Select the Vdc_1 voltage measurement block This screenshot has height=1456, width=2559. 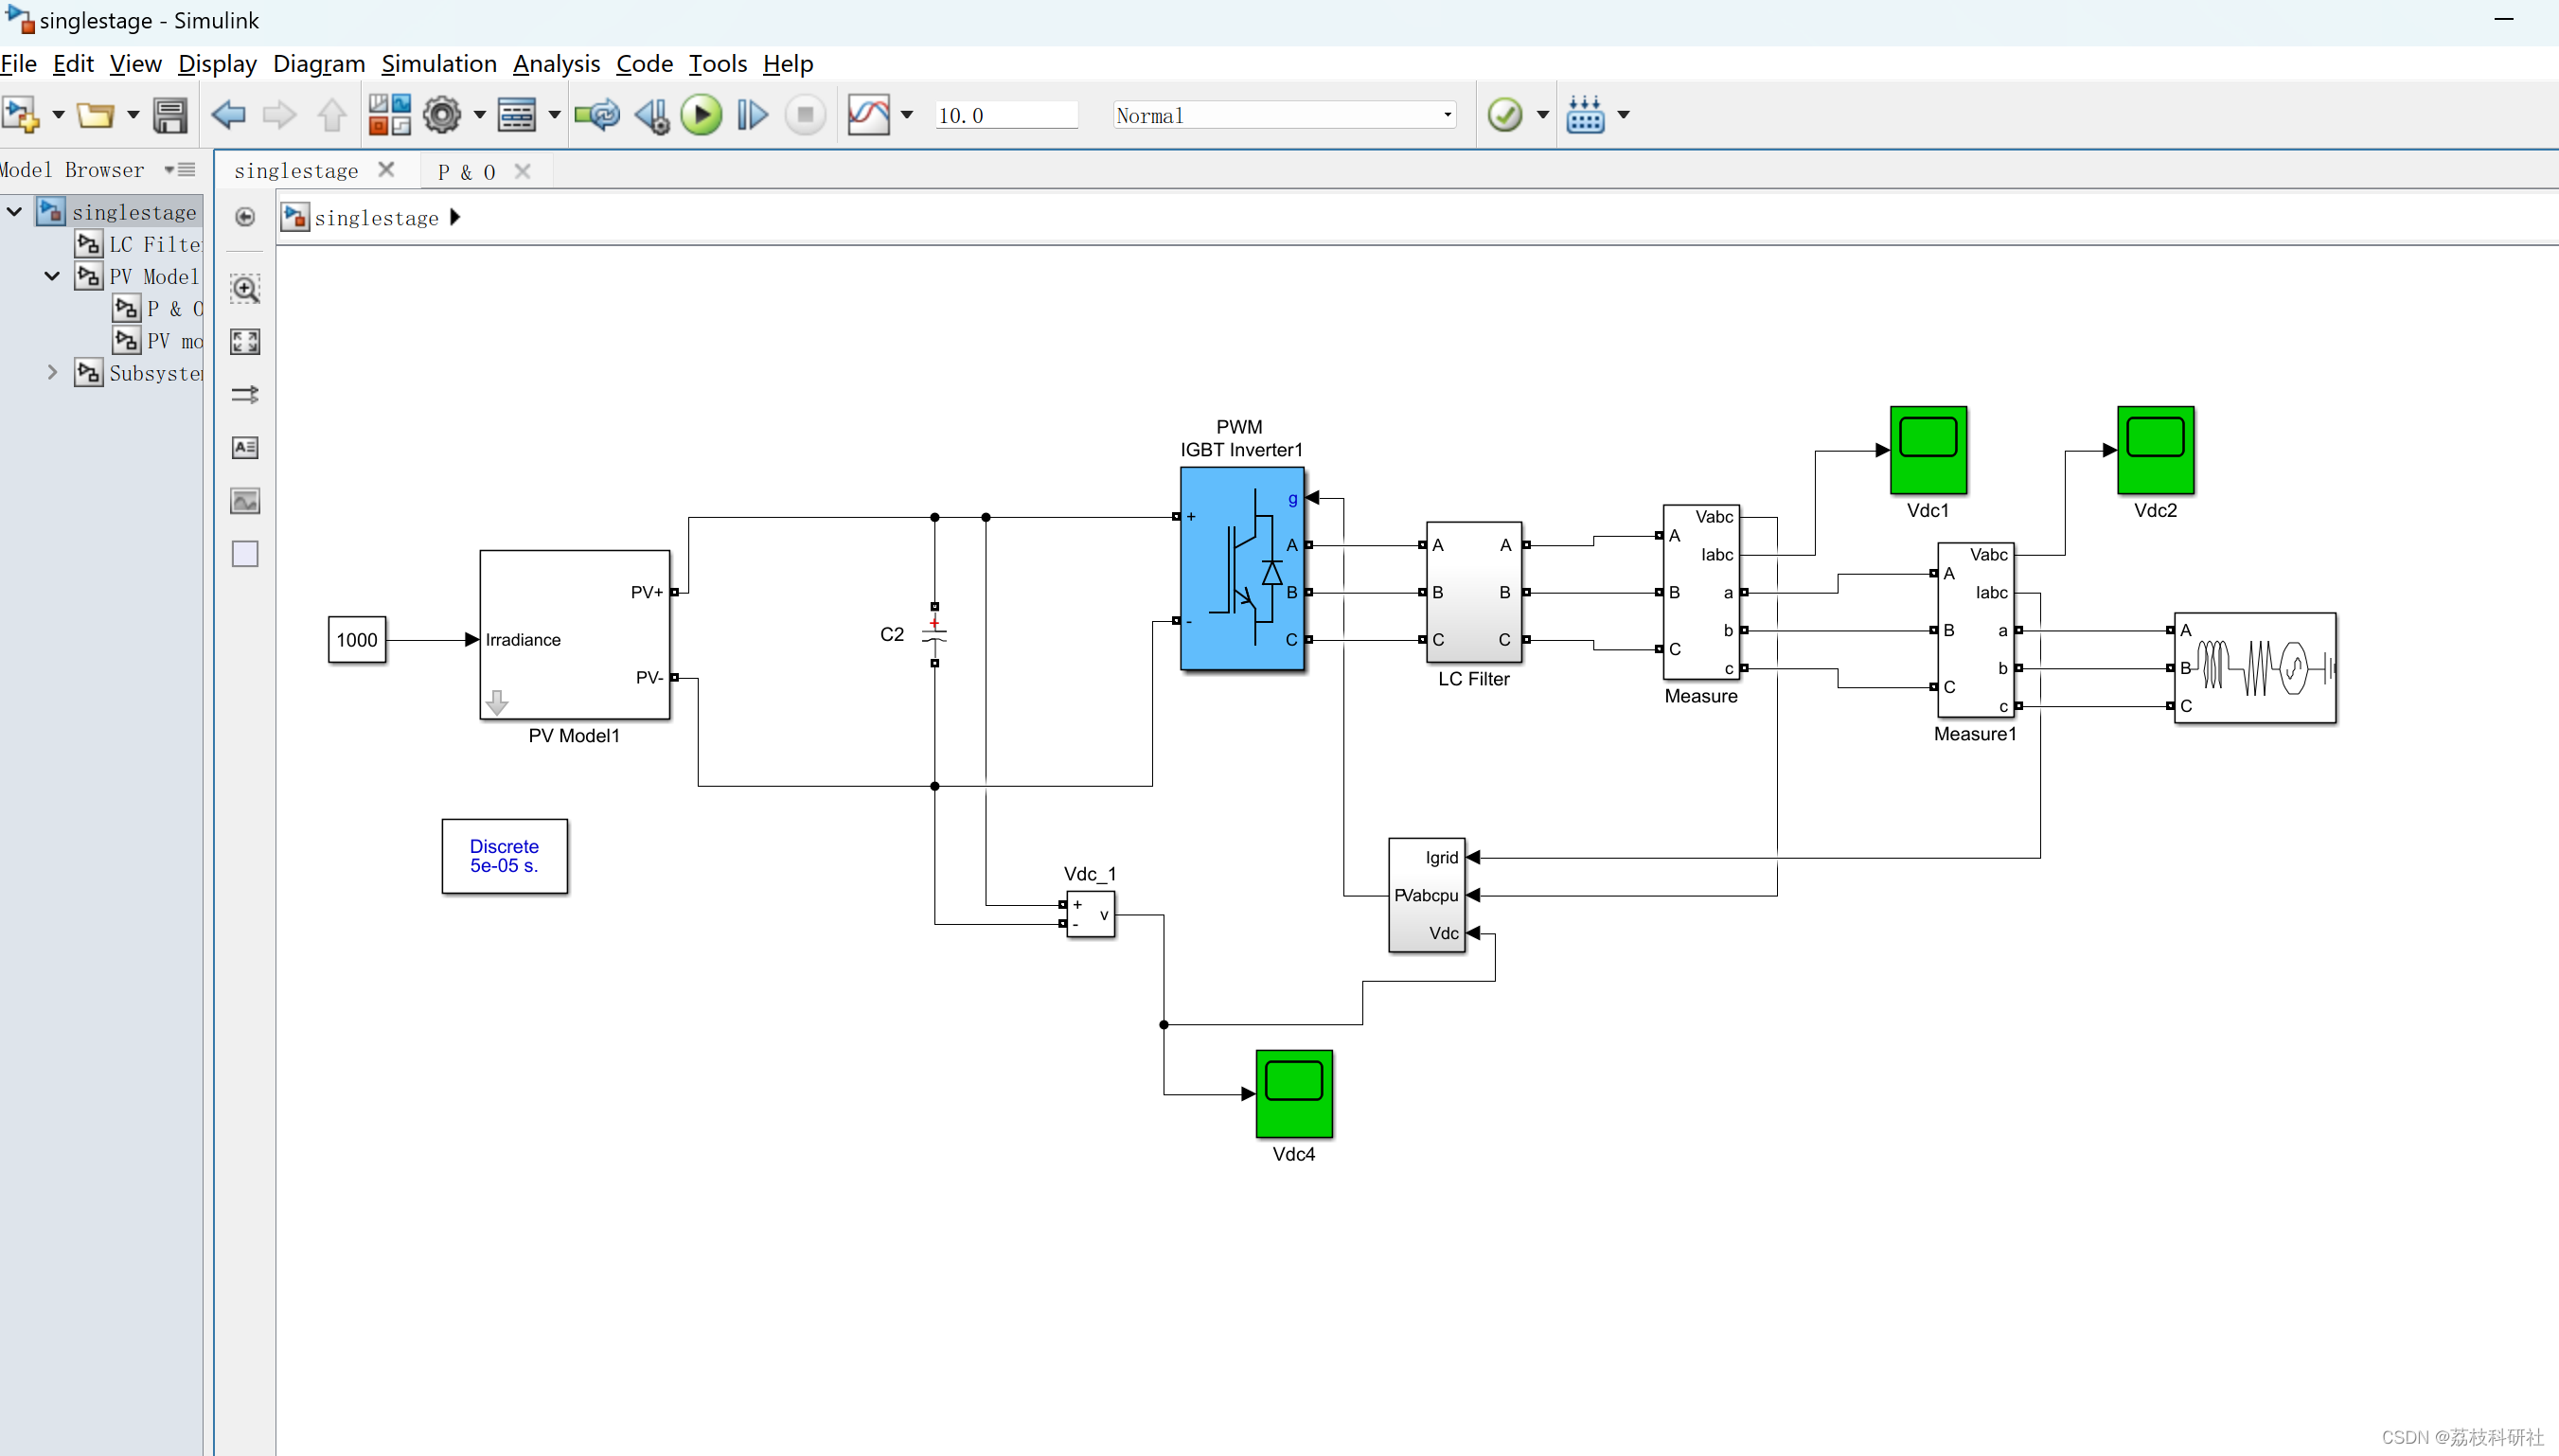pyautogui.click(x=1090, y=914)
